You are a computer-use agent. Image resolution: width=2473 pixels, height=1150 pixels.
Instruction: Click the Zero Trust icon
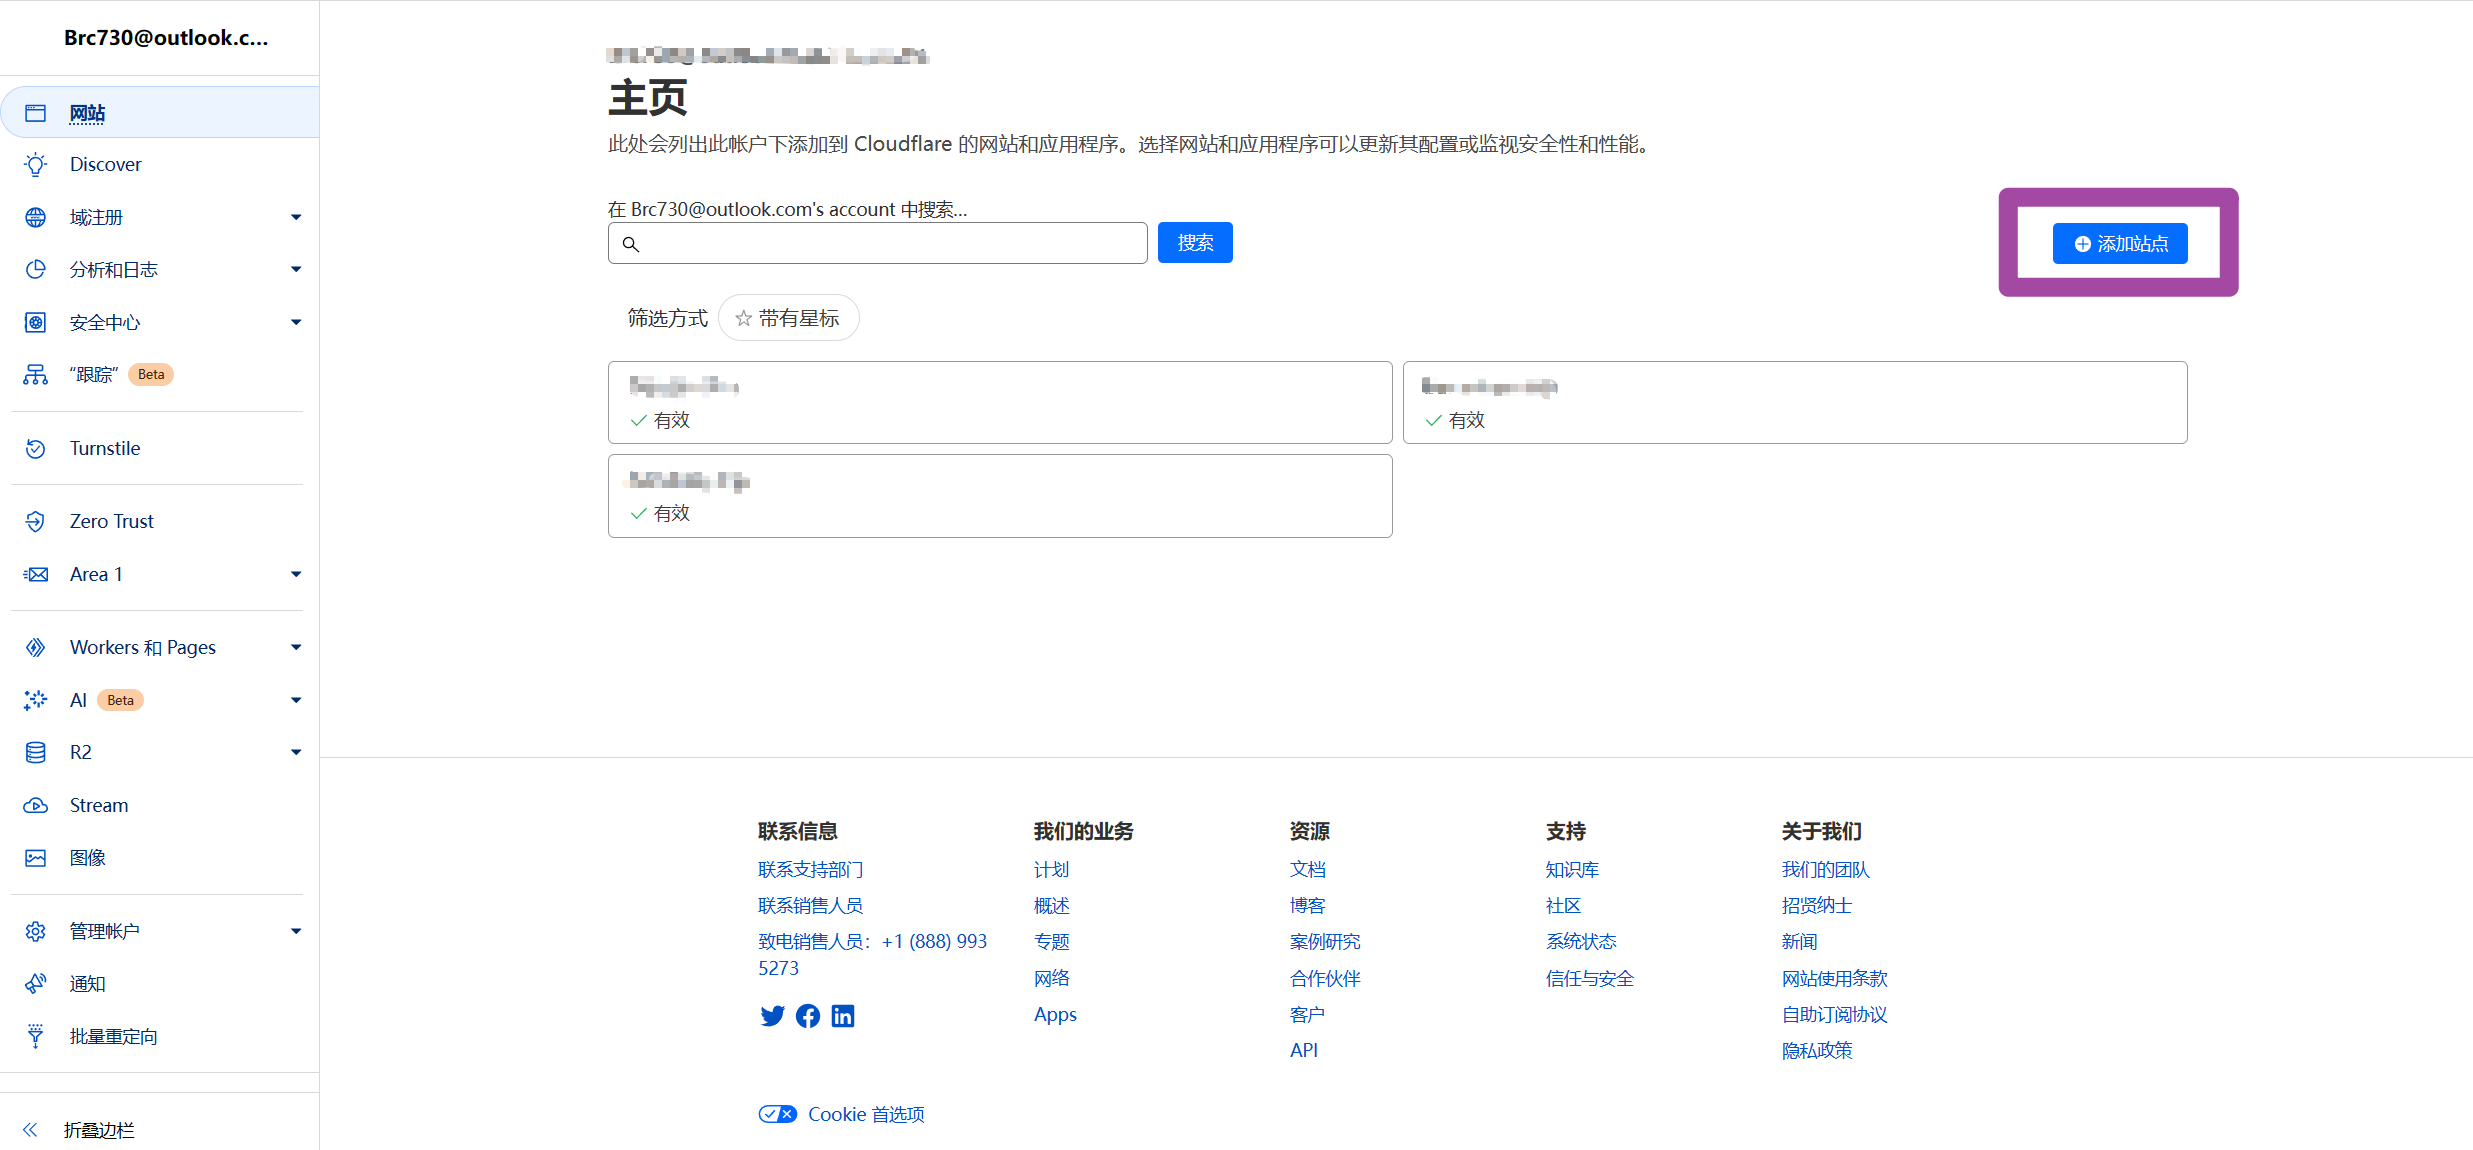[35, 521]
